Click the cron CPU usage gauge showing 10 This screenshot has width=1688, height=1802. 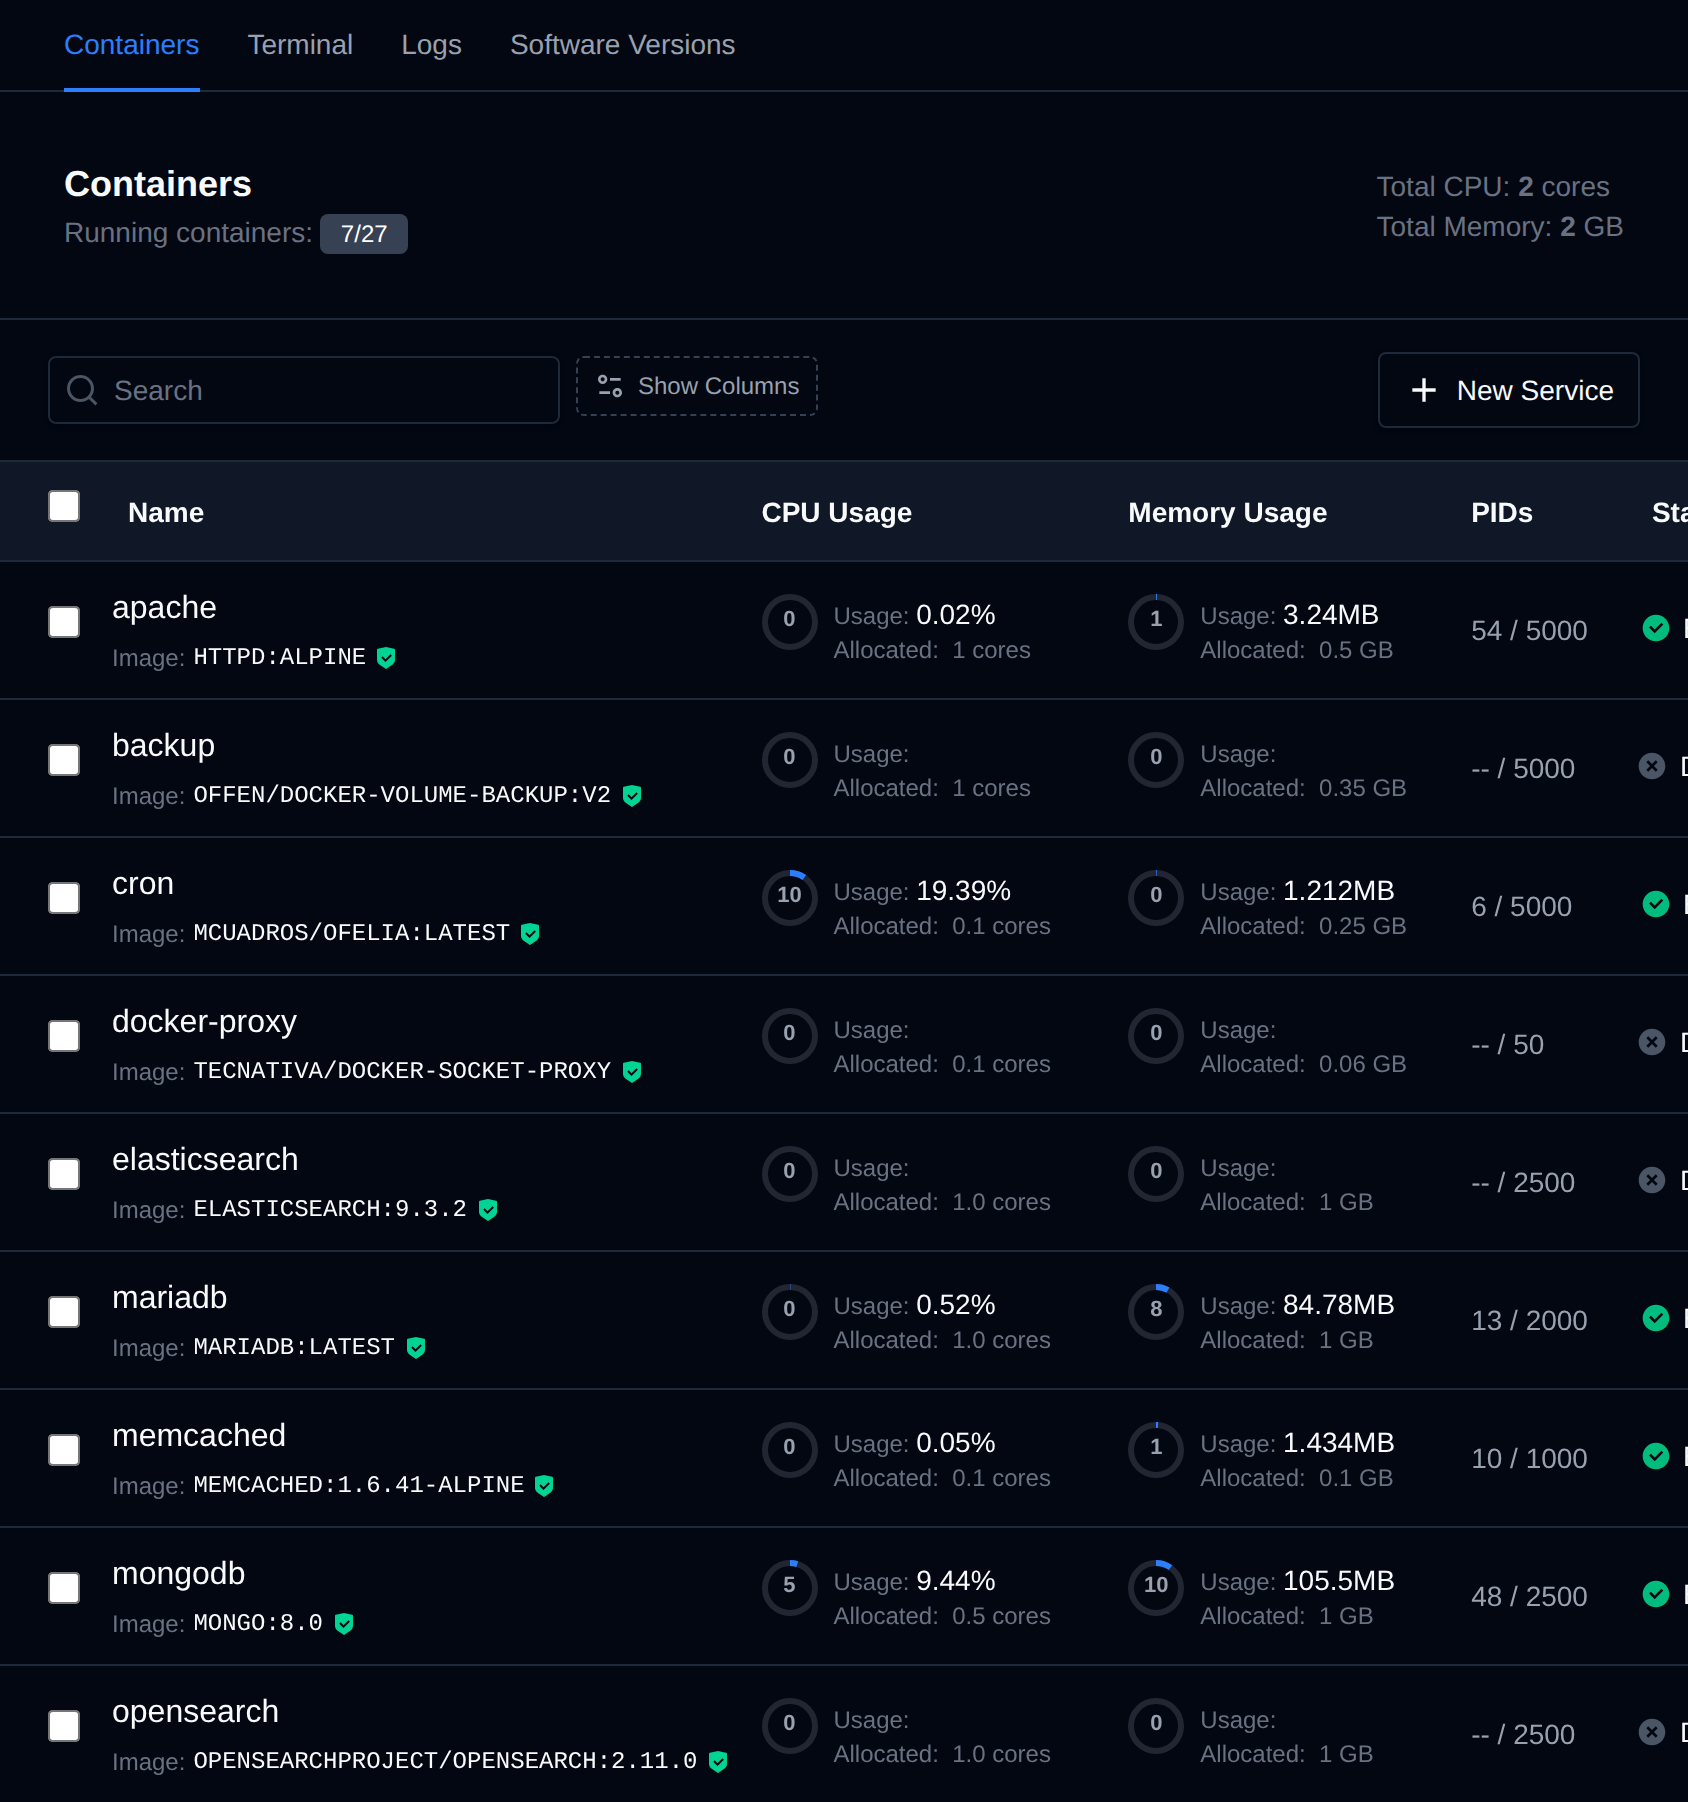[x=790, y=897]
